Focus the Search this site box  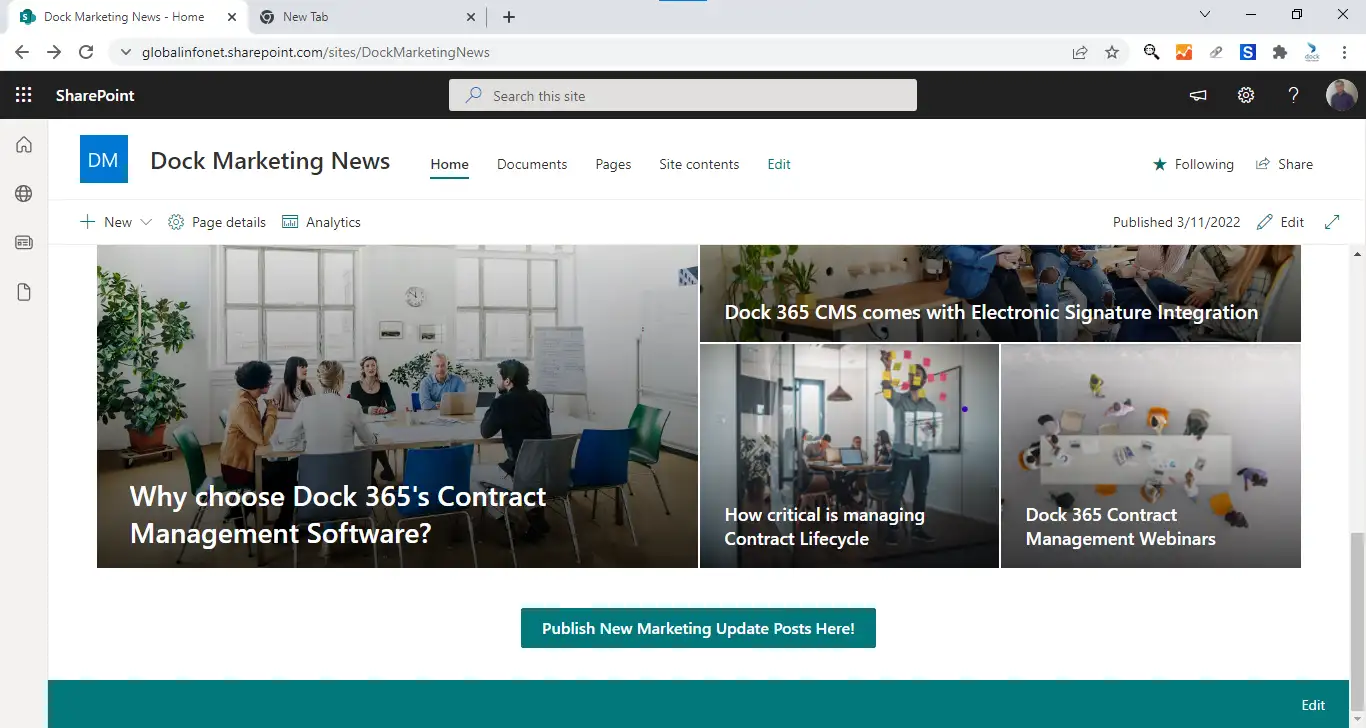pyautogui.click(x=683, y=95)
